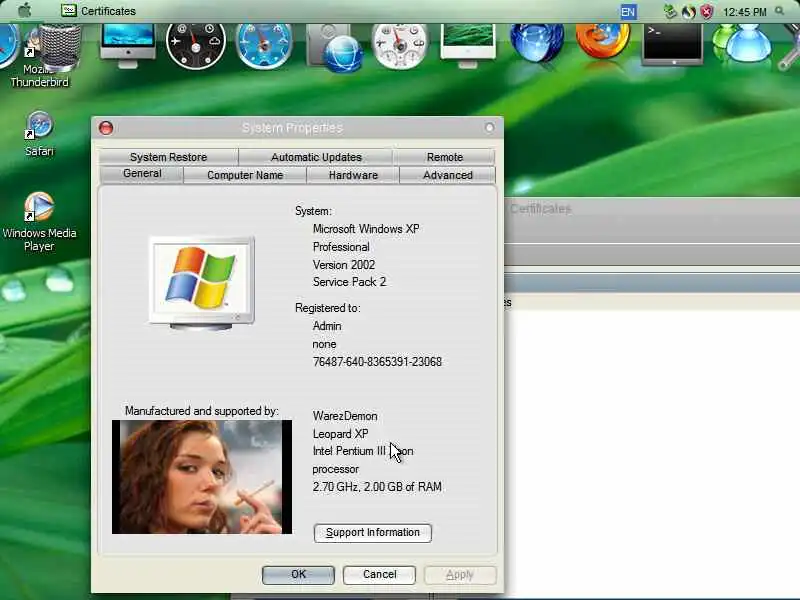The image size is (800, 600).
Task: Click the 'Registered to:' label
Action: [x=328, y=308]
